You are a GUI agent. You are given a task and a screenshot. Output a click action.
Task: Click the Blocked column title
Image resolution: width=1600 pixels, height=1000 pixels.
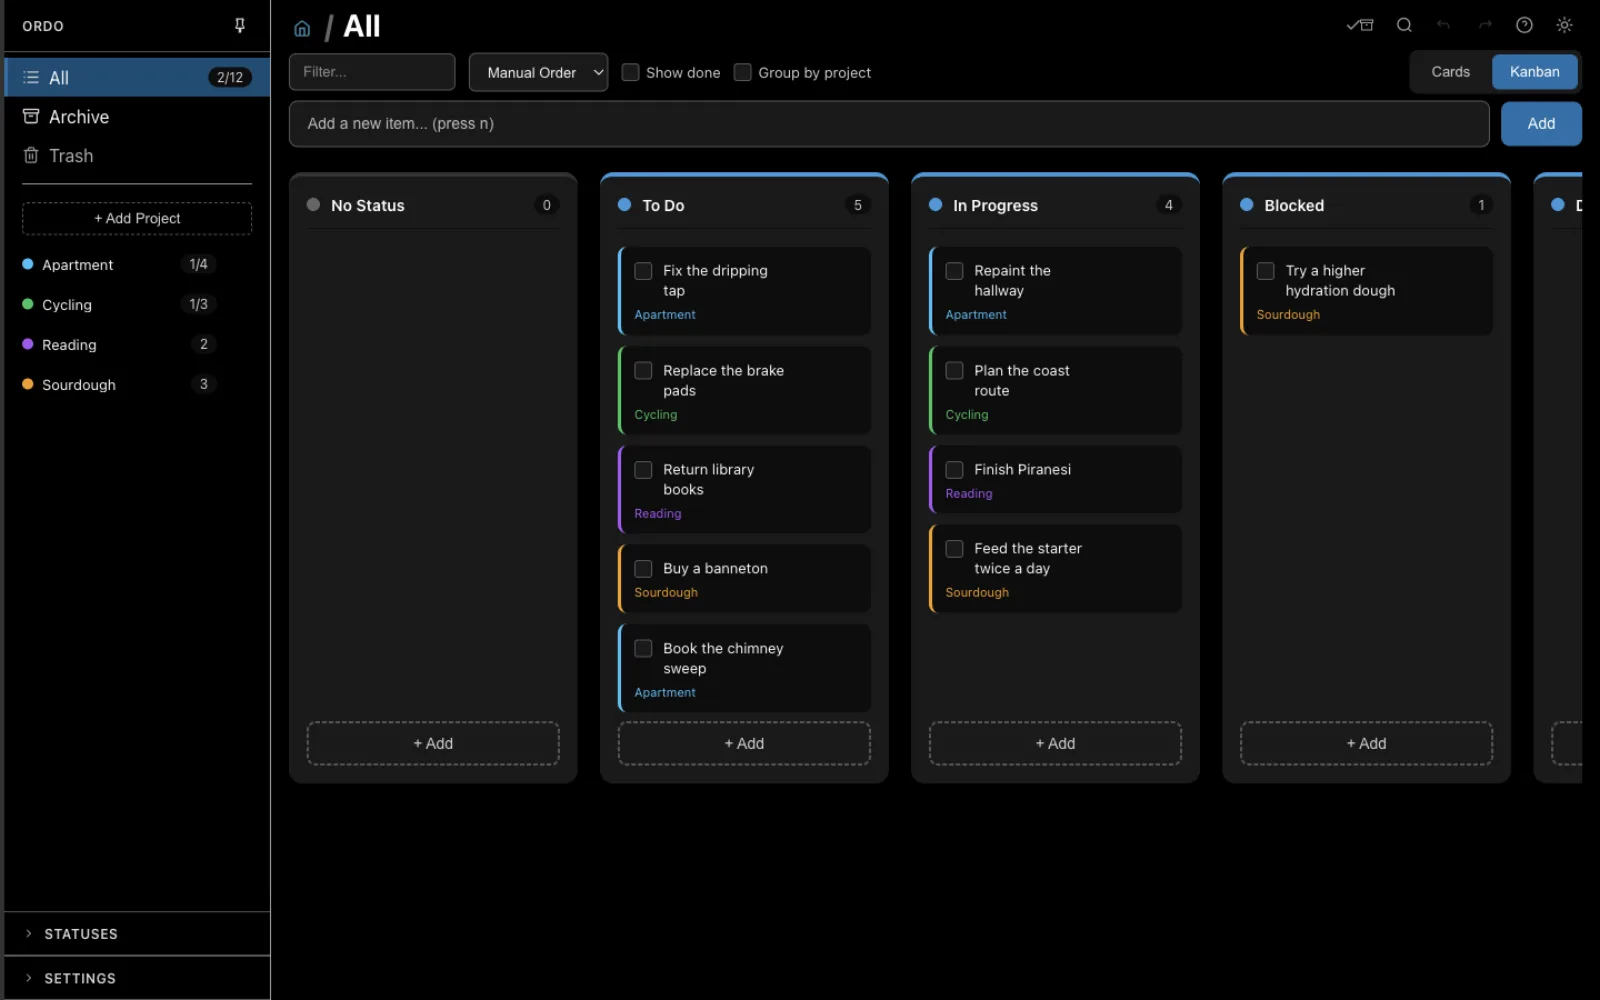(x=1294, y=205)
